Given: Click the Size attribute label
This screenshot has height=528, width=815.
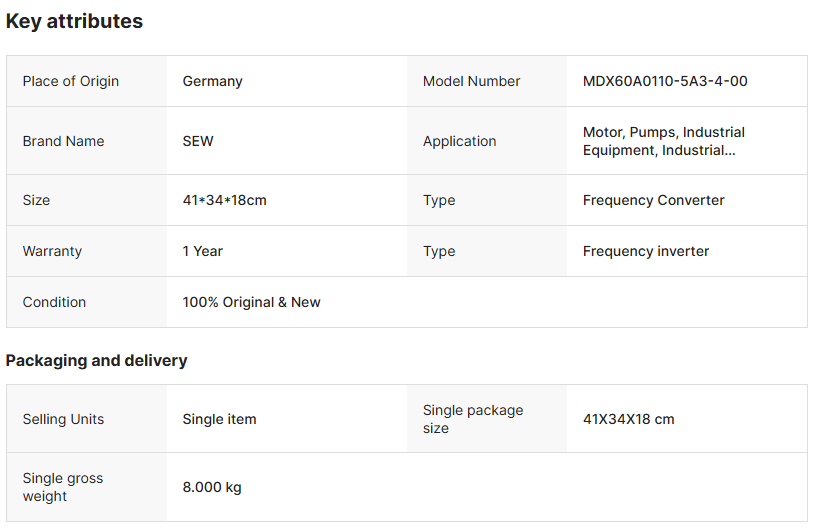Looking at the screenshot, I should point(36,200).
